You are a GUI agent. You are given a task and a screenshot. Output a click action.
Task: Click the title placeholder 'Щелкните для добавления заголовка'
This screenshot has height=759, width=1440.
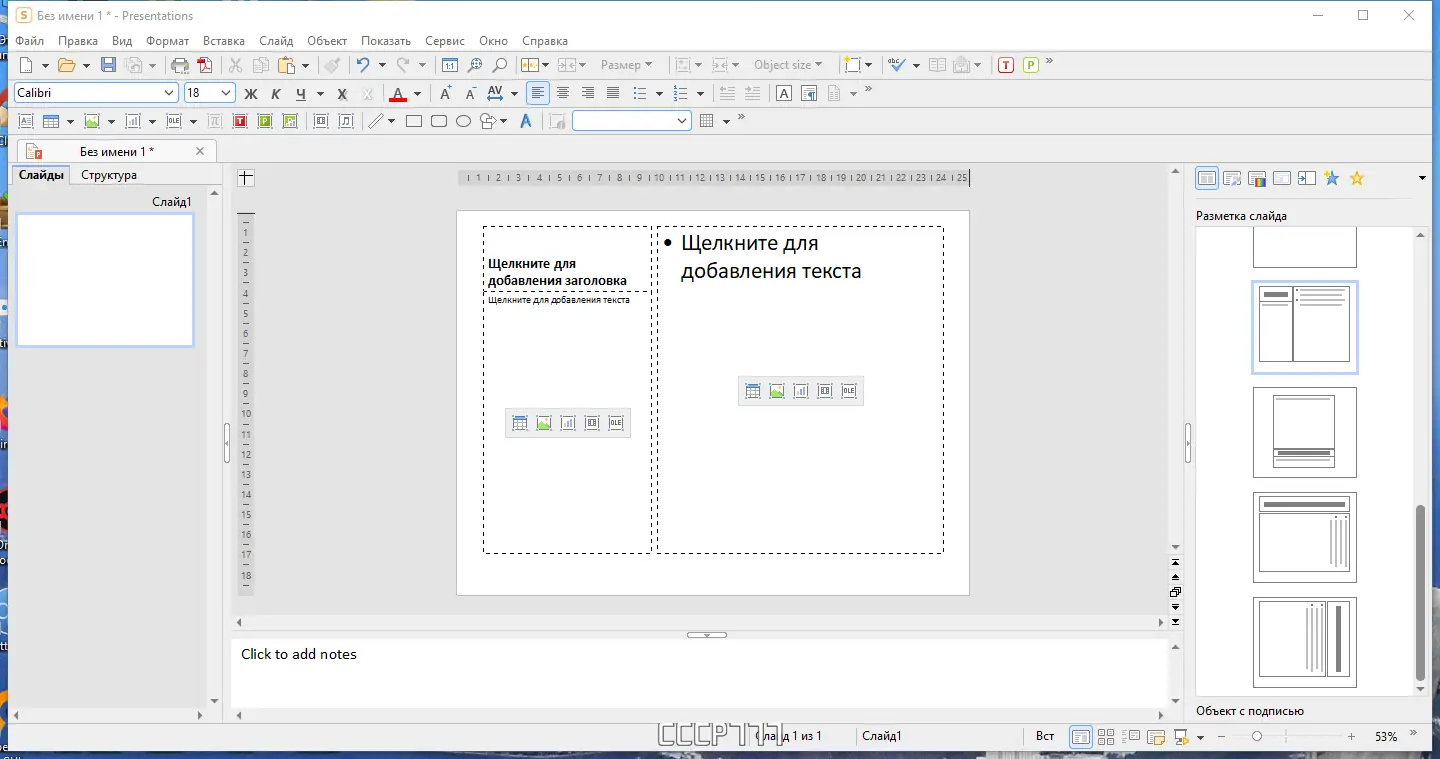557,272
